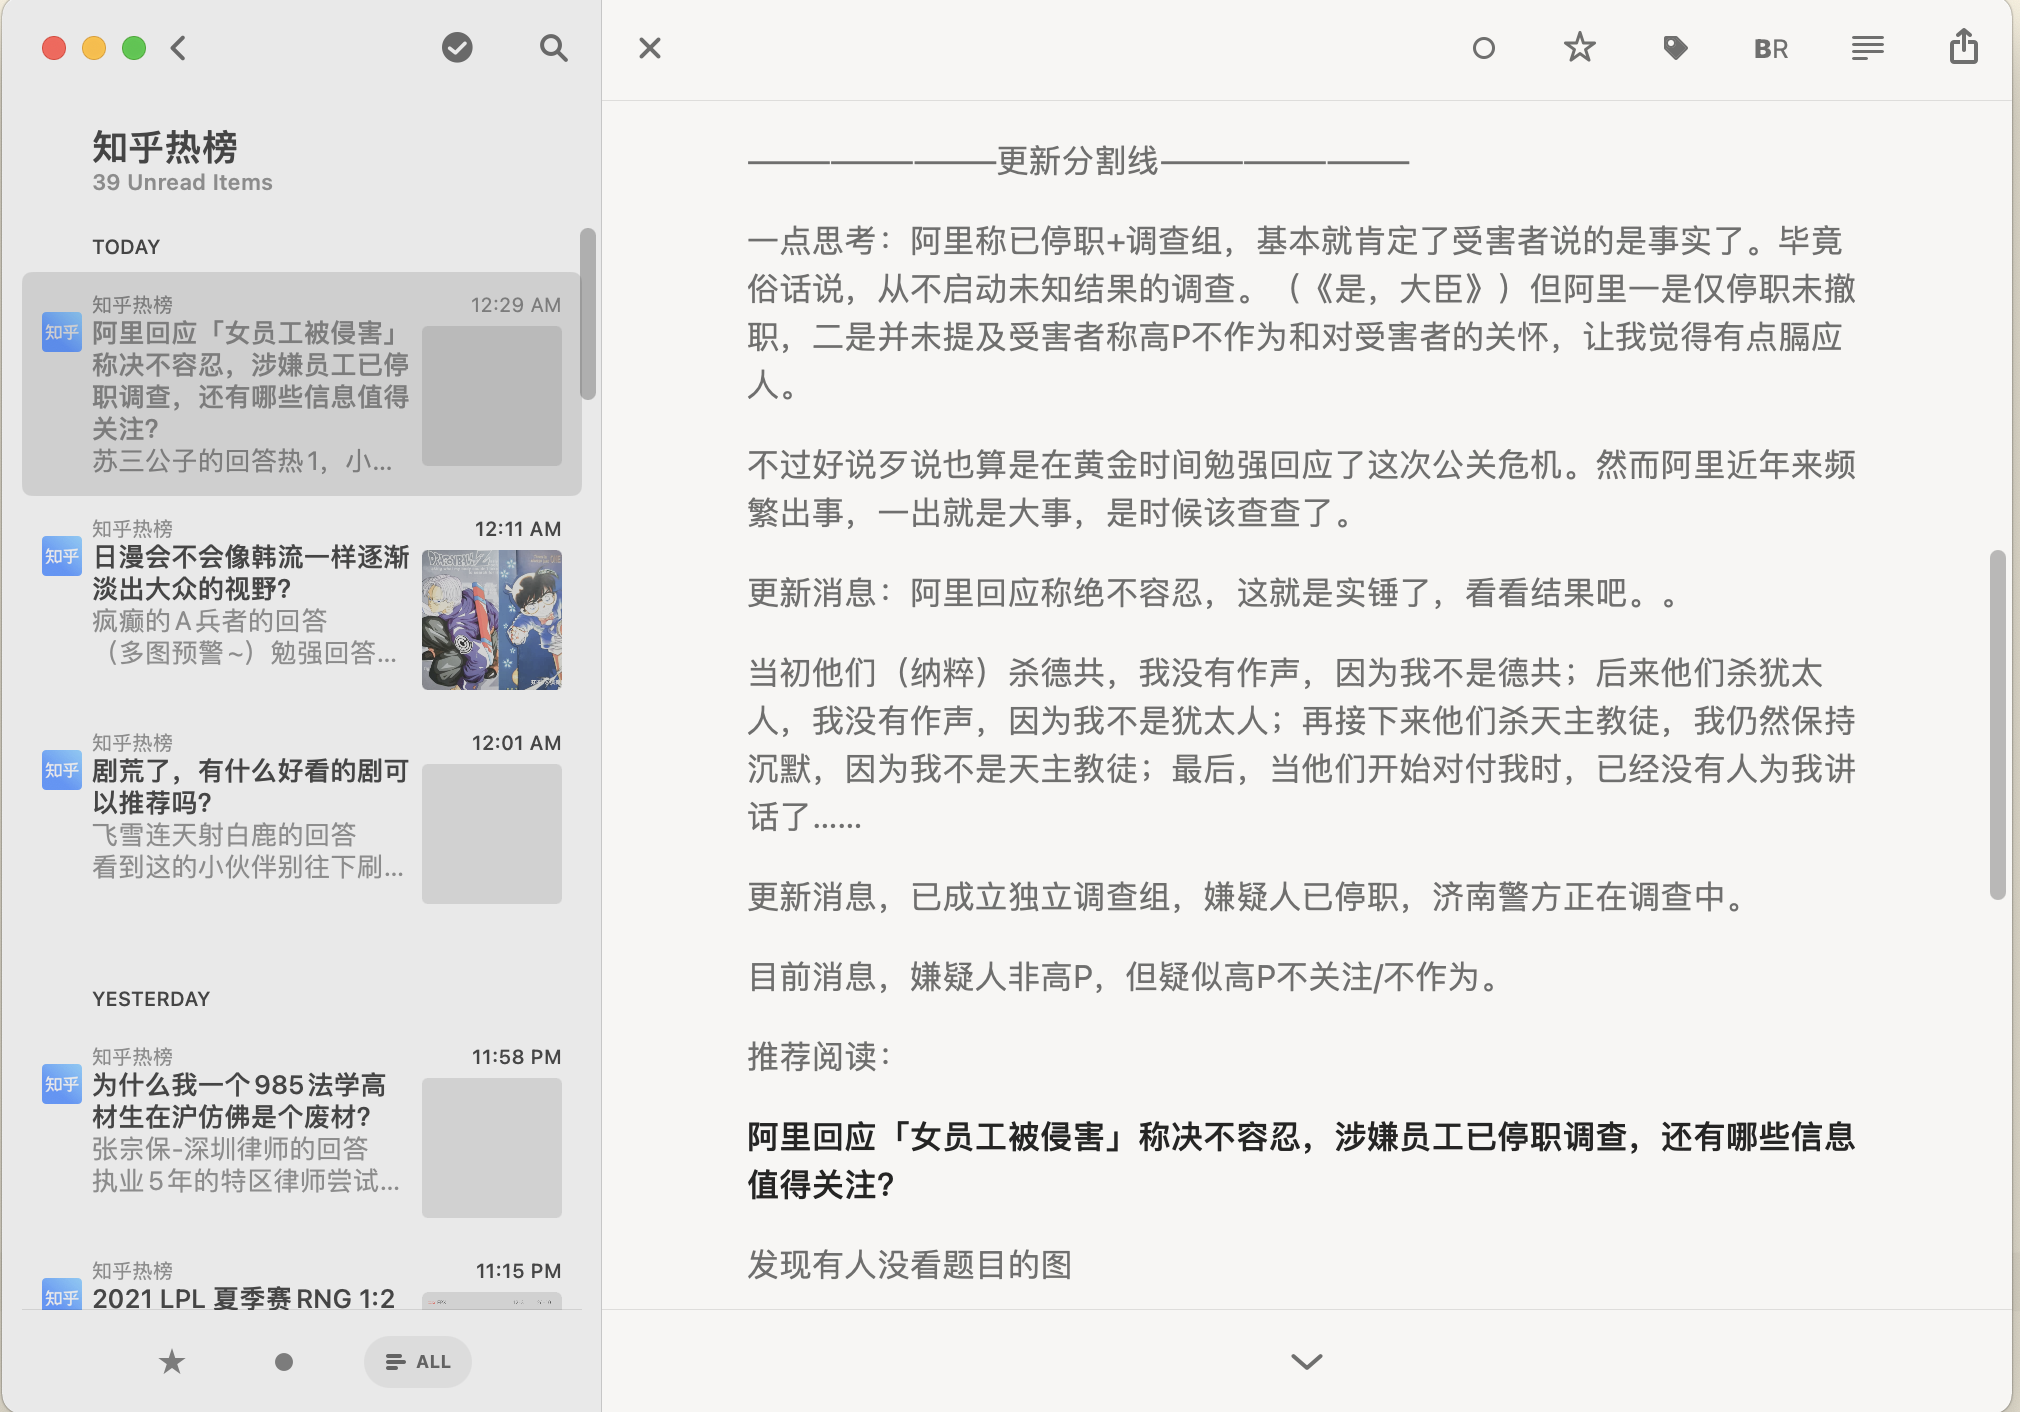Image resolution: width=2020 pixels, height=1412 pixels.
Task: Open the 985法学高材生 article
Action: (238, 1100)
